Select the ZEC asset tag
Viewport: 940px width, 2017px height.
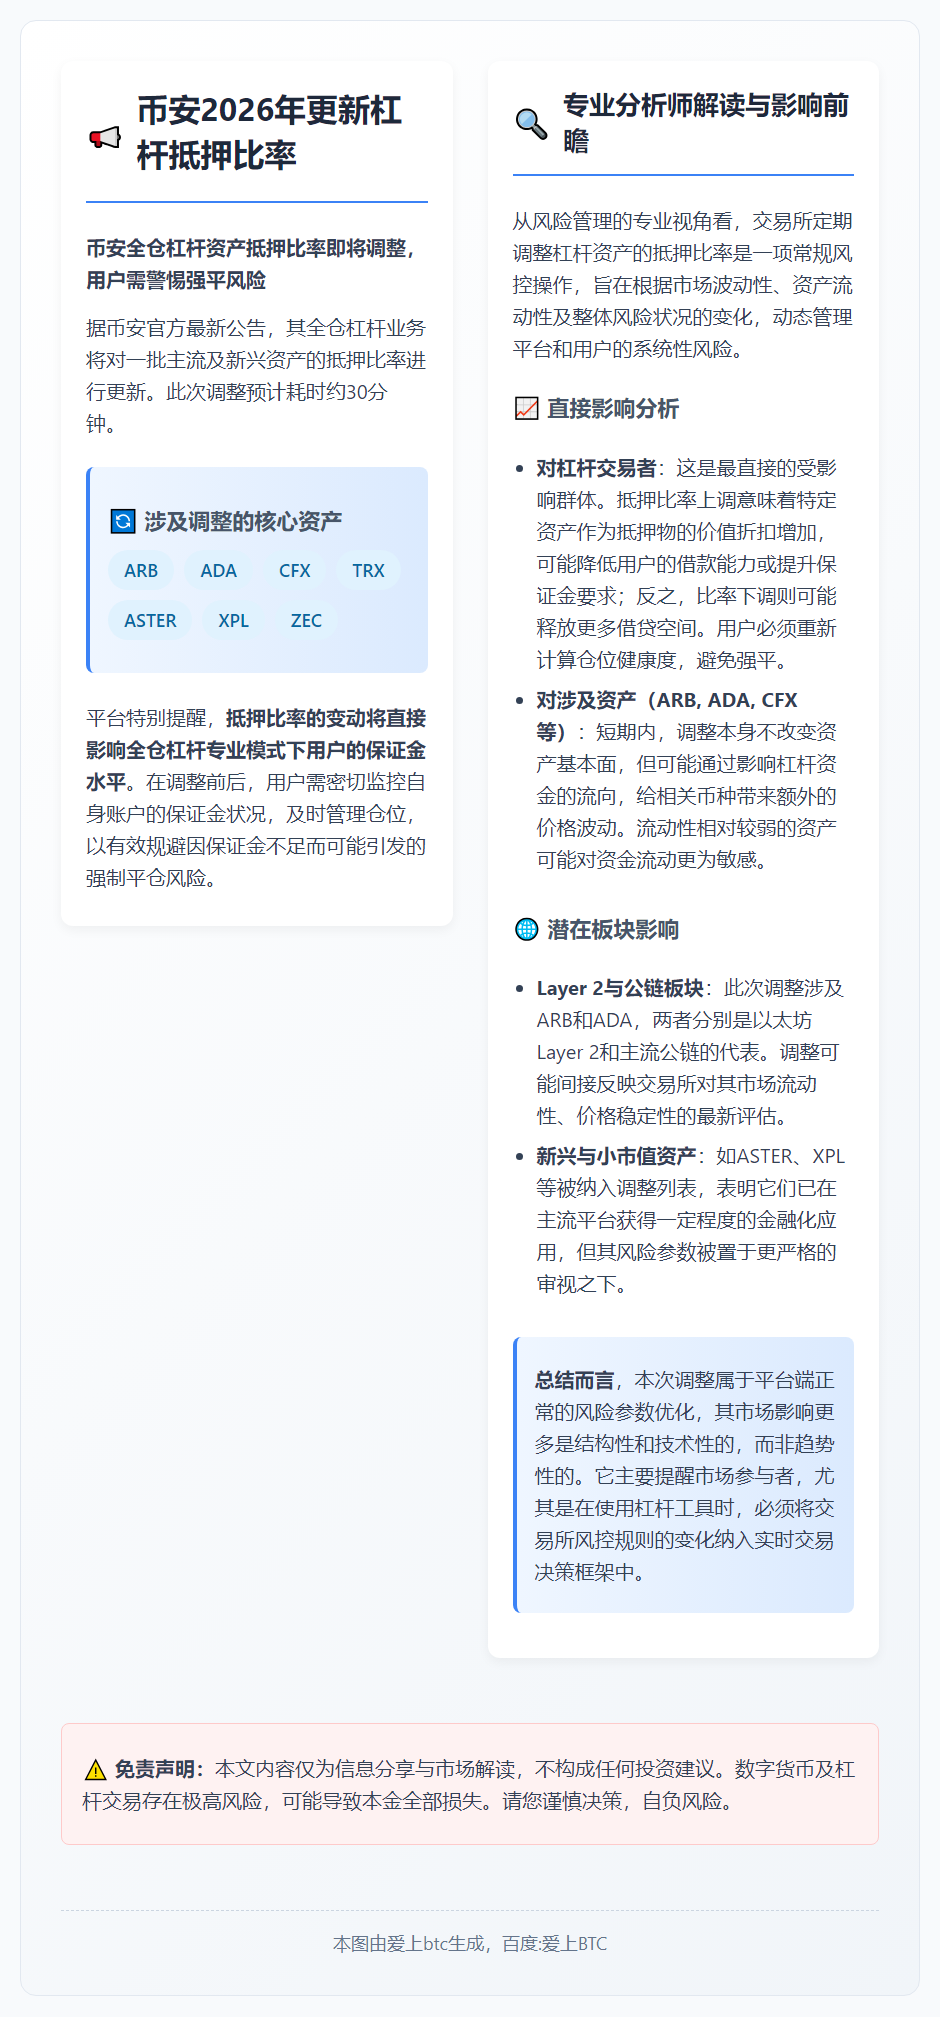tap(306, 620)
